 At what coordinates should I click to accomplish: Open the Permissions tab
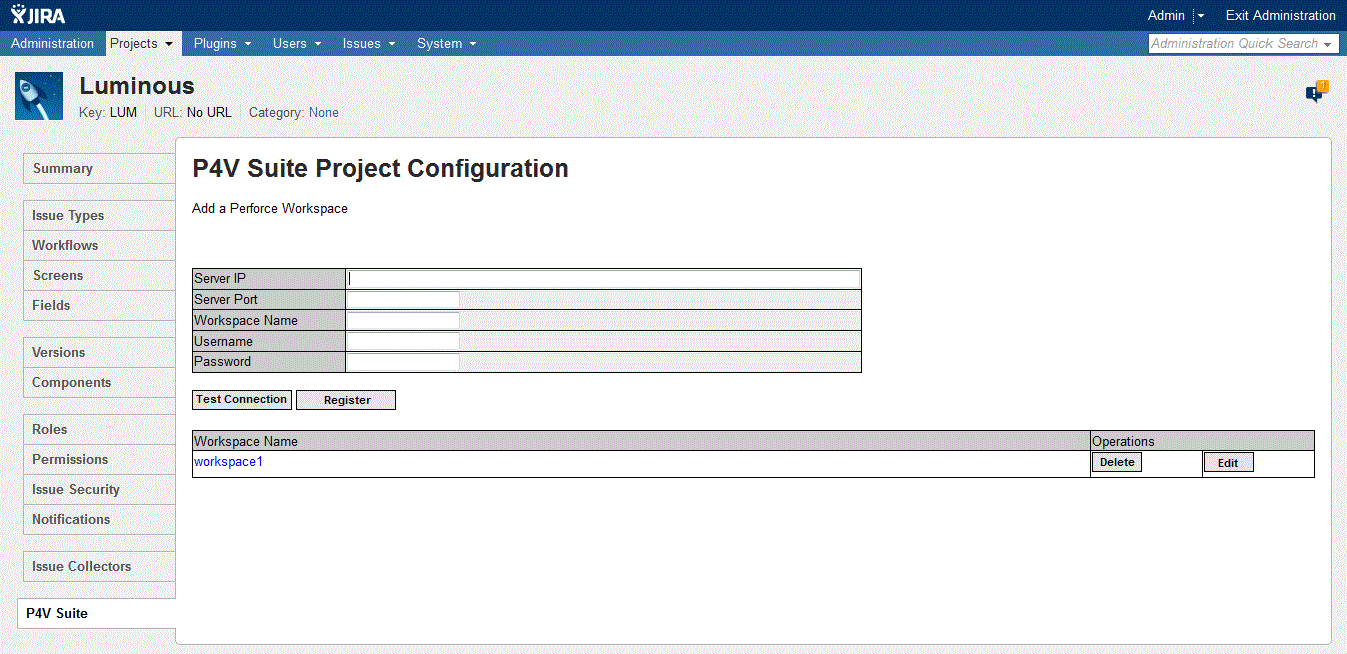click(x=99, y=459)
